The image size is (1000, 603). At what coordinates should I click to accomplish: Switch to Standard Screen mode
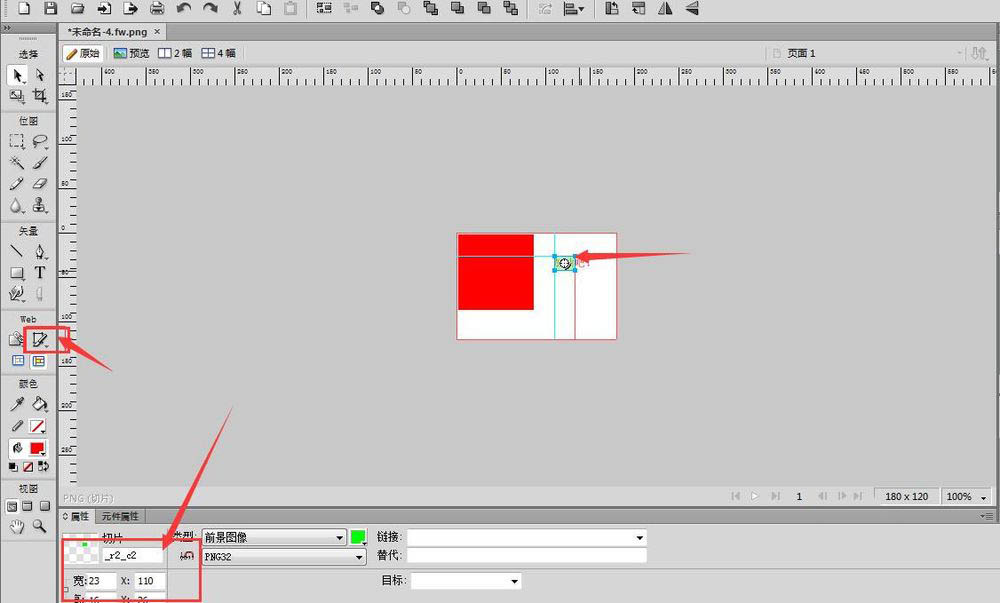[11, 507]
